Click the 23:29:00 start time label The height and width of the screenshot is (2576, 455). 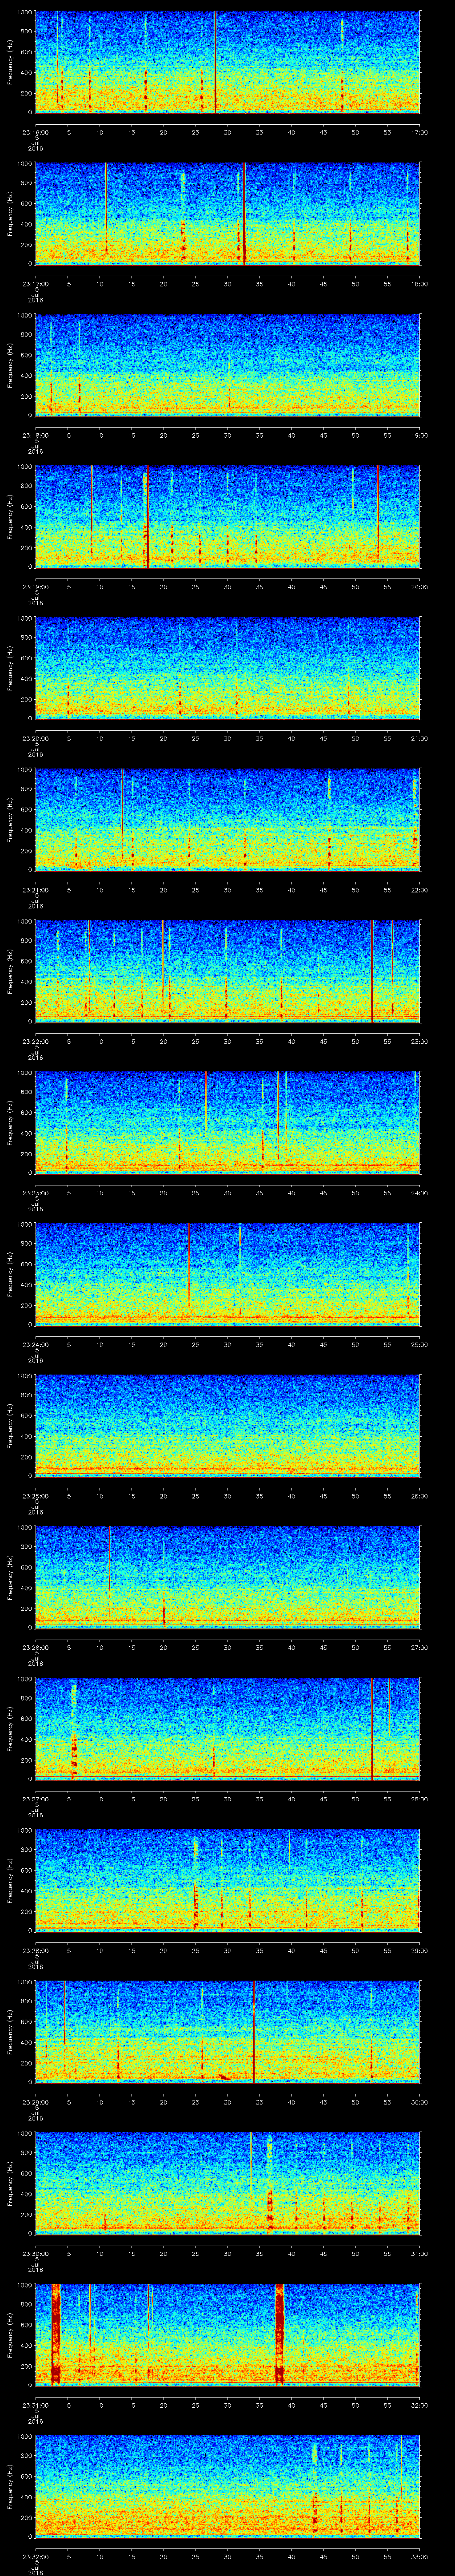pyautogui.click(x=35, y=2101)
